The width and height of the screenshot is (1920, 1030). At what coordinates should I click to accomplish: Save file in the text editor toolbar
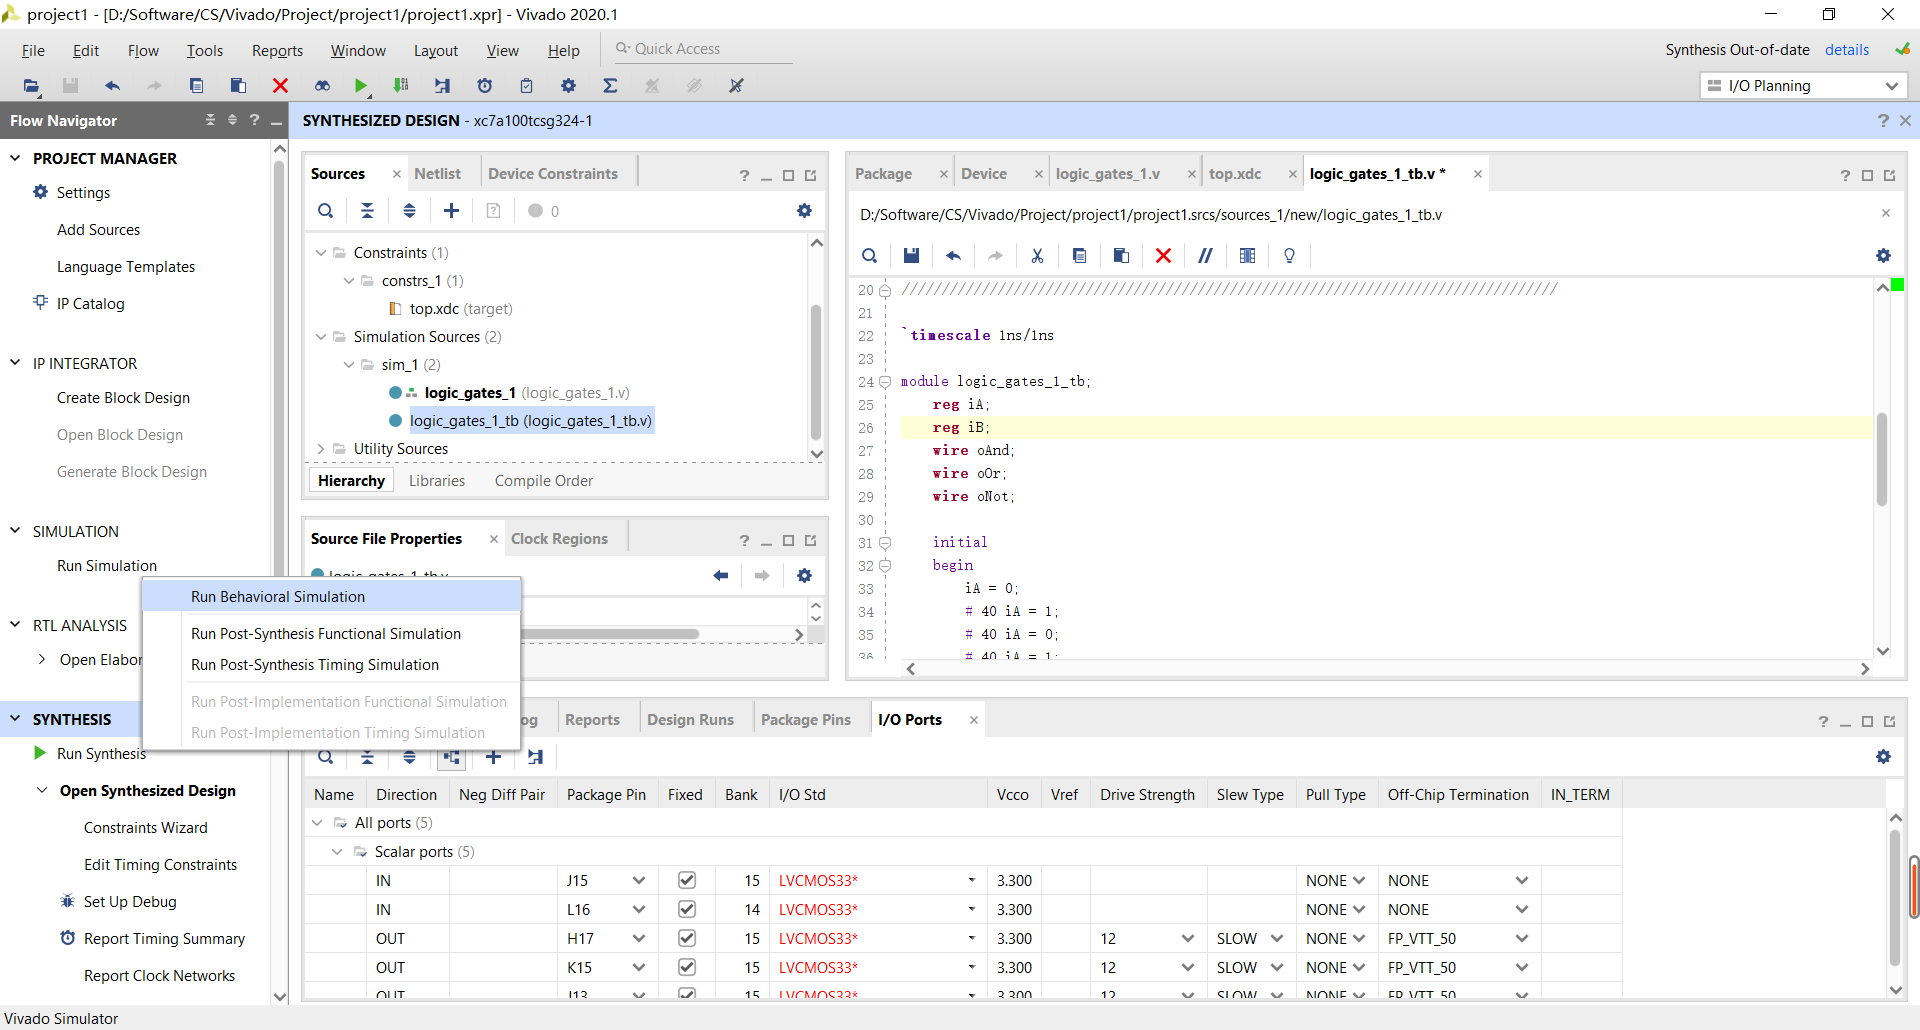click(911, 256)
